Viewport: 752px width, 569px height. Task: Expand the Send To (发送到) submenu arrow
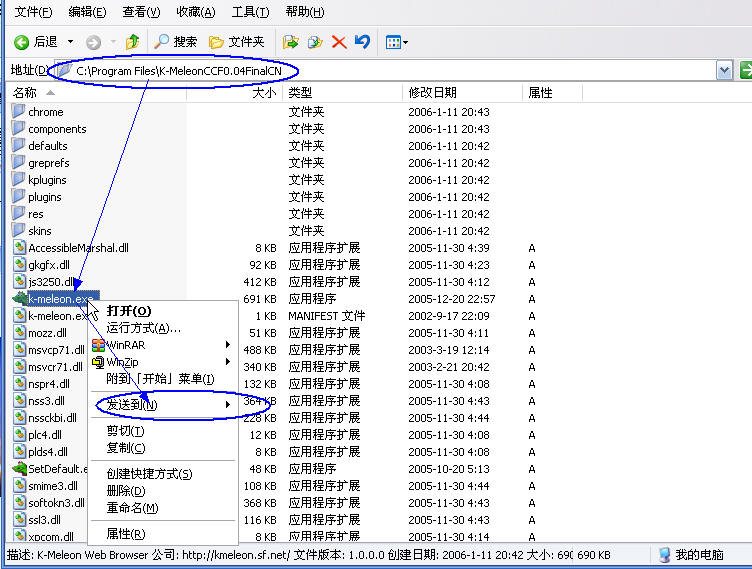[228, 404]
